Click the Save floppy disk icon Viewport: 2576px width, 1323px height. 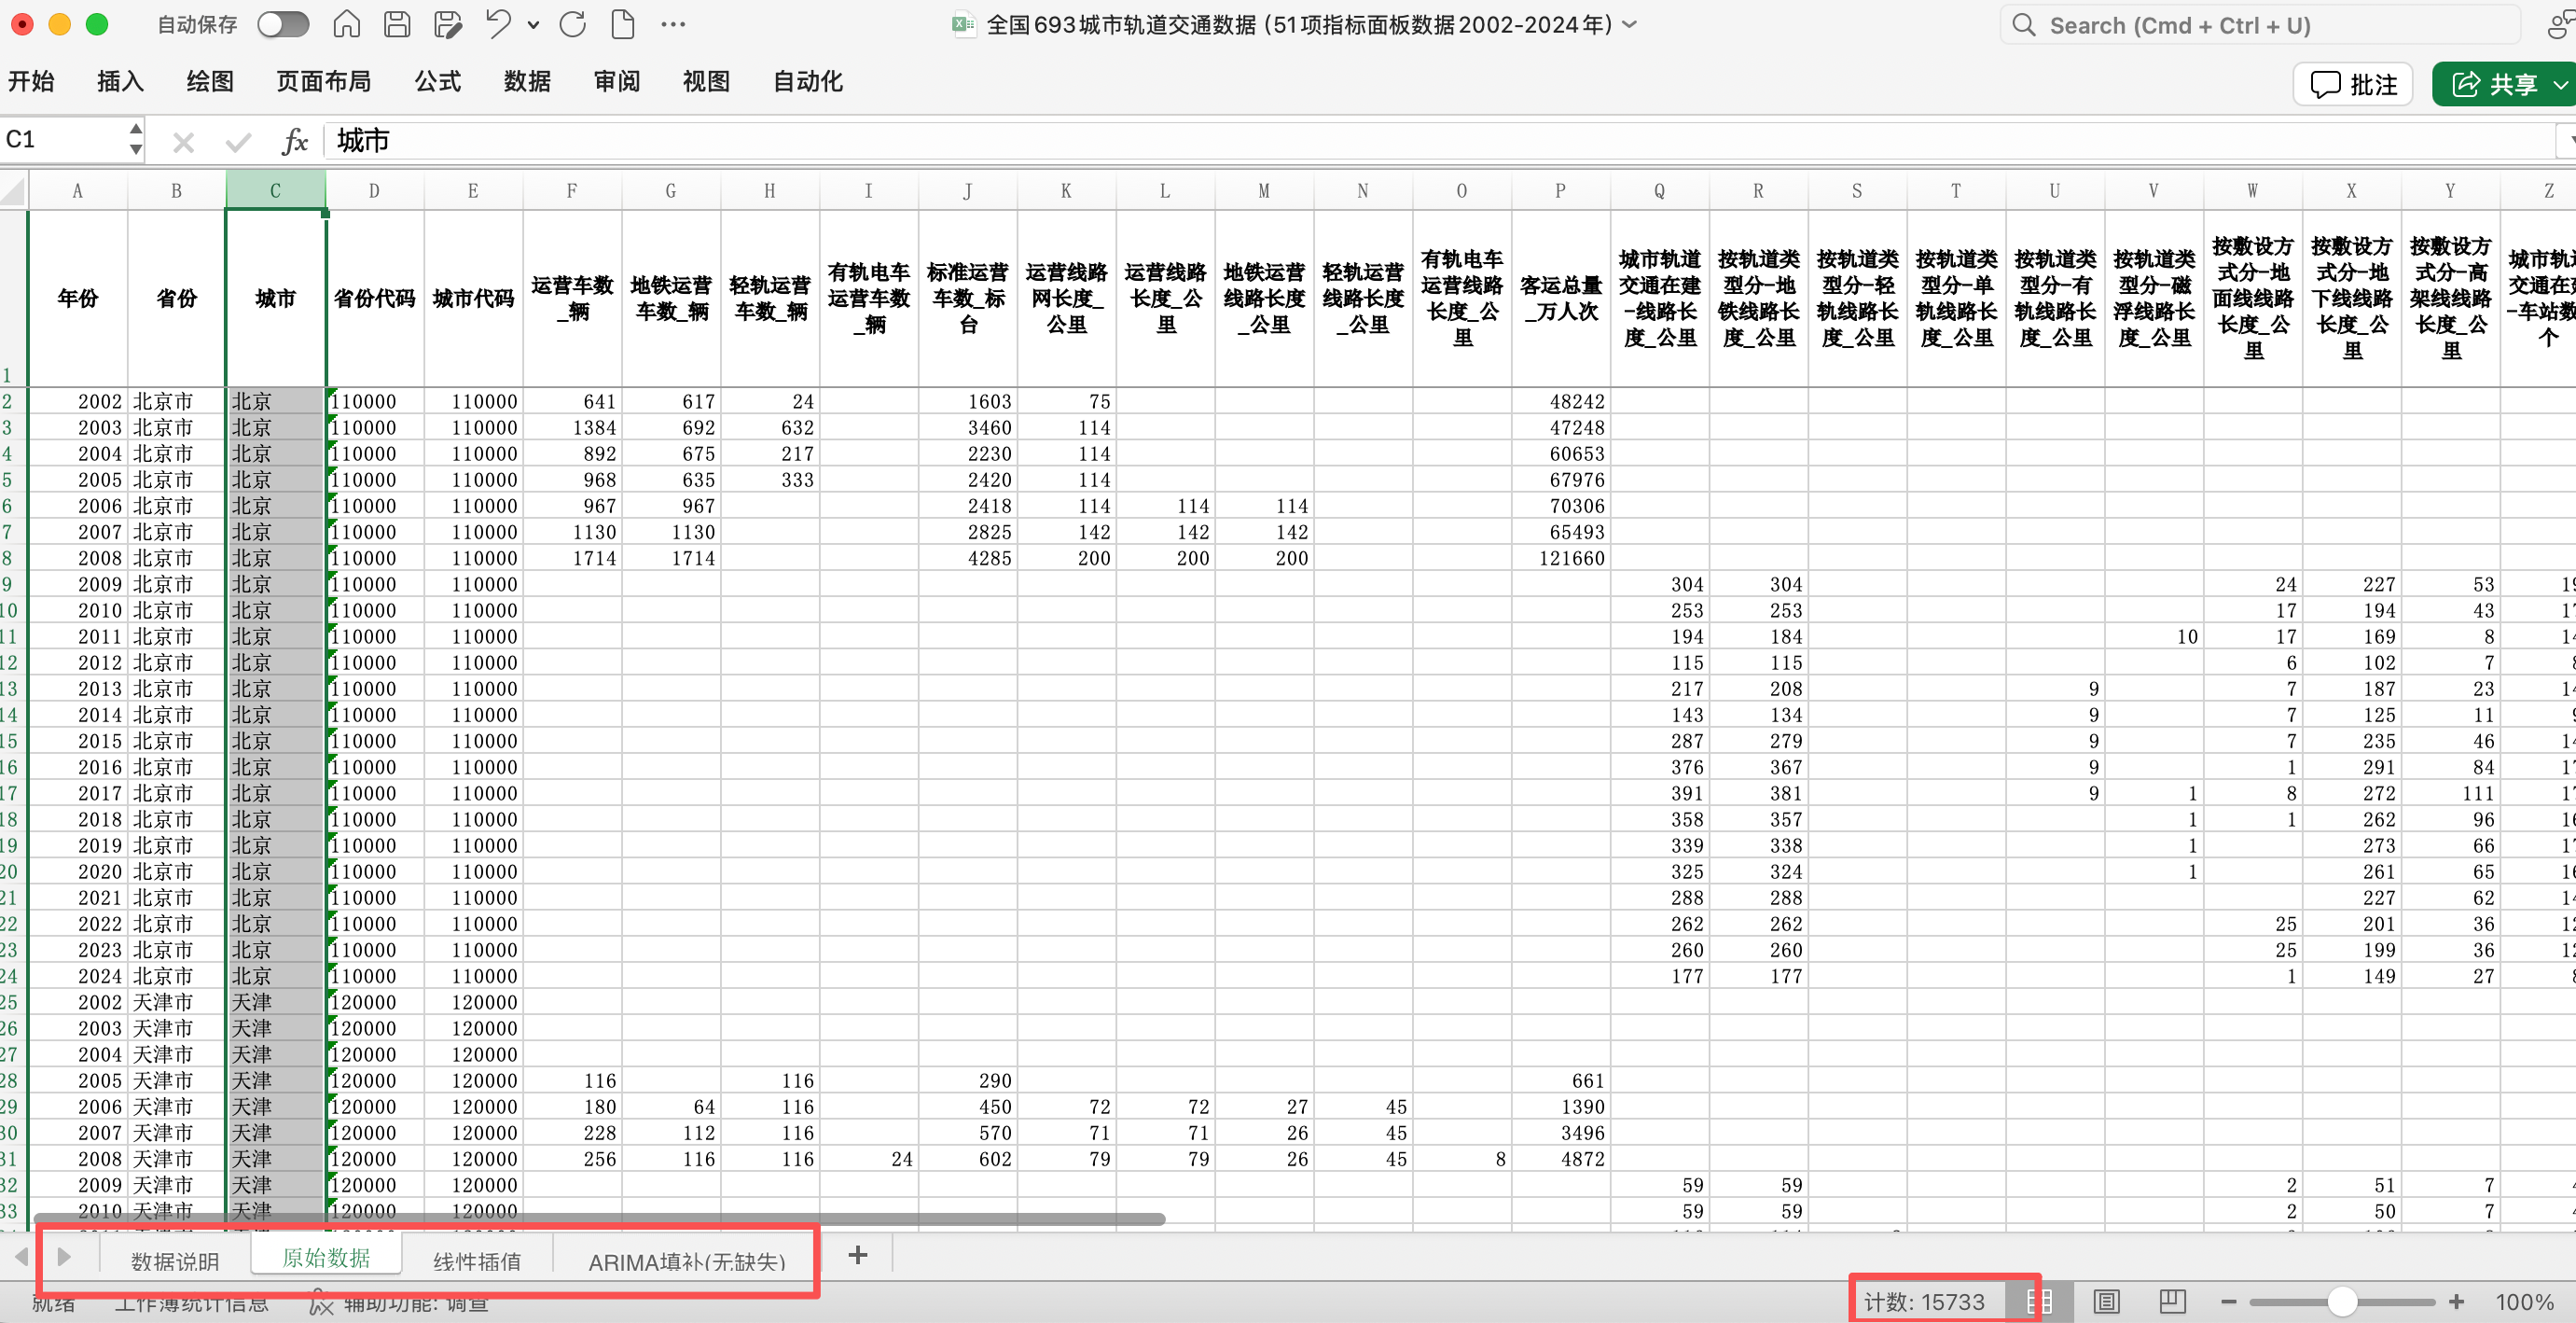(x=397, y=24)
